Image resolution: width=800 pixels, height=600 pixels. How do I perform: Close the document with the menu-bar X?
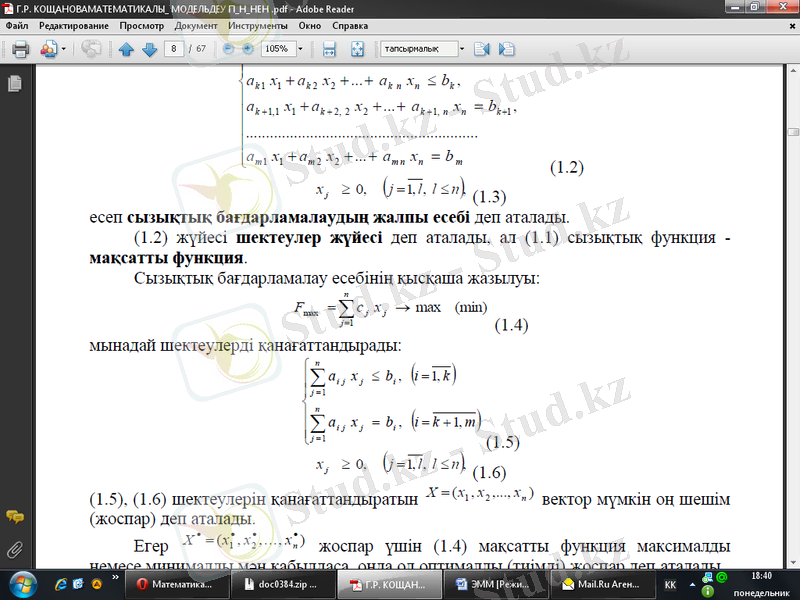[x=792, y=26]
